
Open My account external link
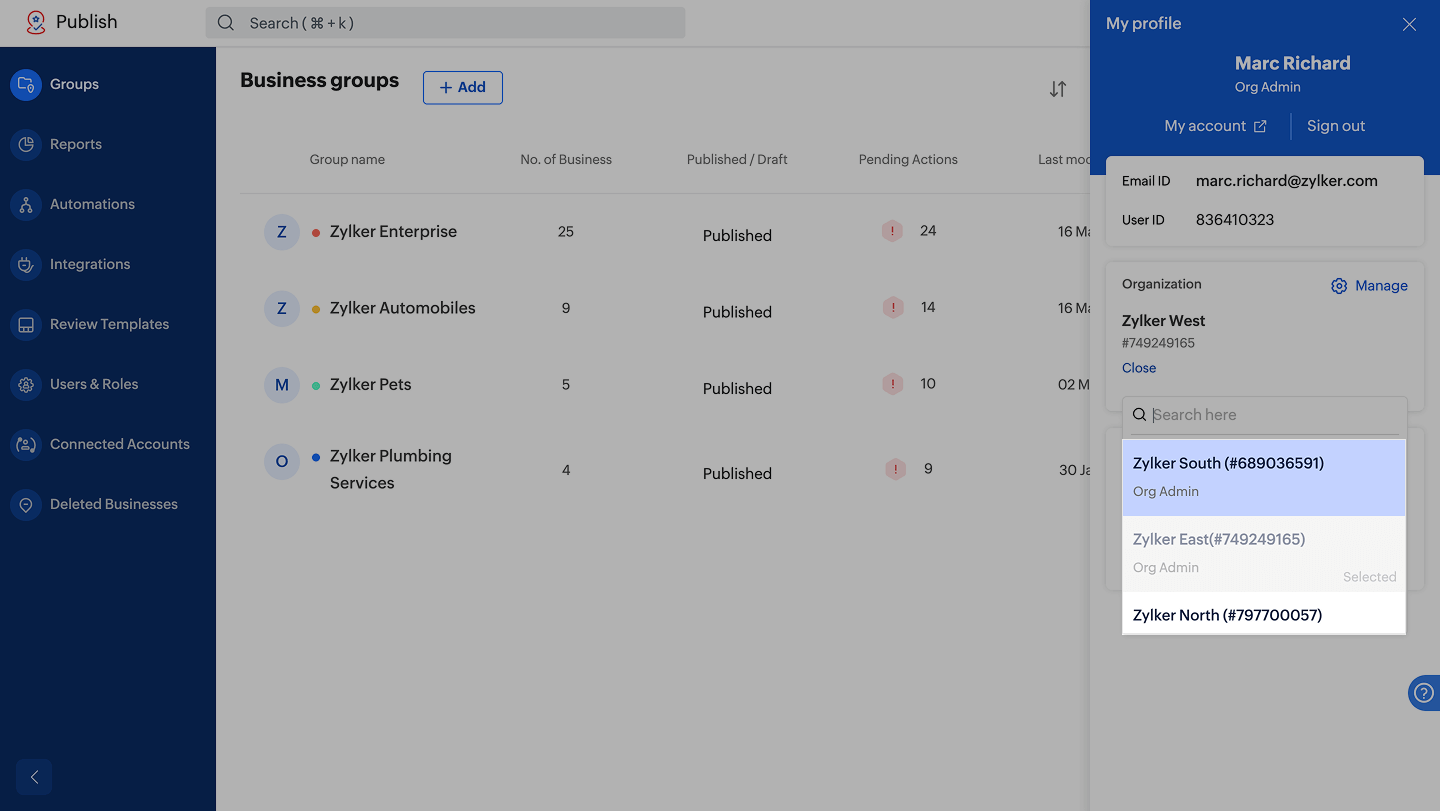coord(1215,126)
